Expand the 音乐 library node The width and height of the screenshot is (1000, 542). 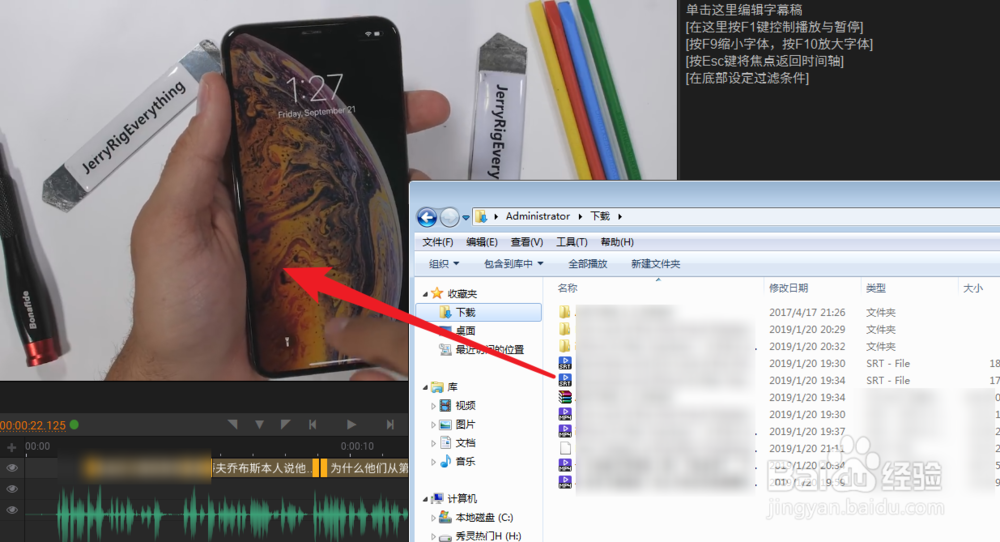434,462
